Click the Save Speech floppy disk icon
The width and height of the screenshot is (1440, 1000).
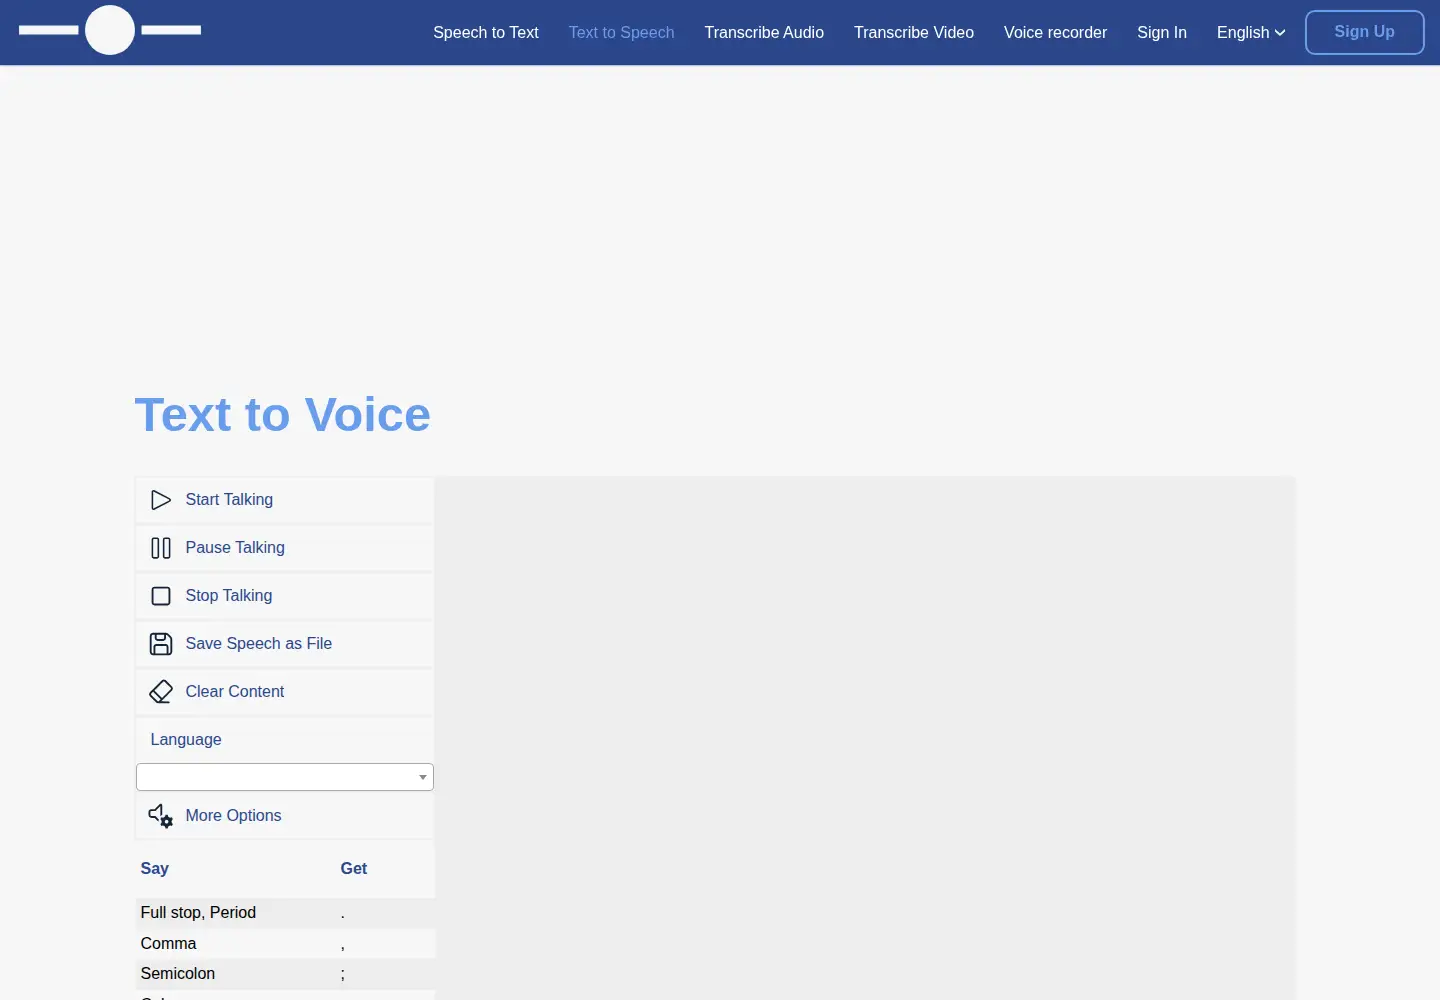pyautogui.click(x=161, y=644)
